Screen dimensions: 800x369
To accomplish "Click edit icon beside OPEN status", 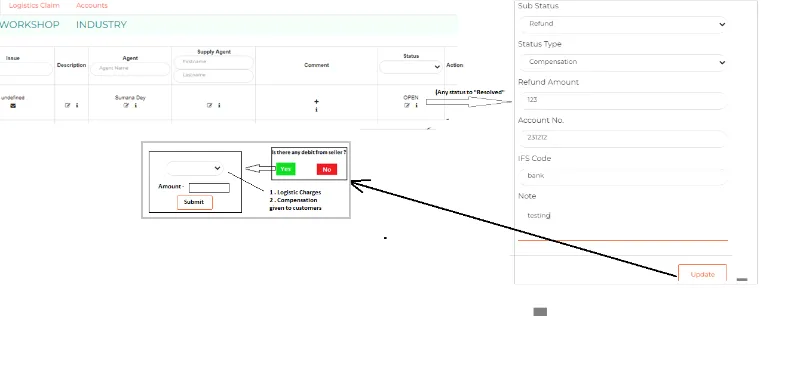I will (x=407, y=105).
